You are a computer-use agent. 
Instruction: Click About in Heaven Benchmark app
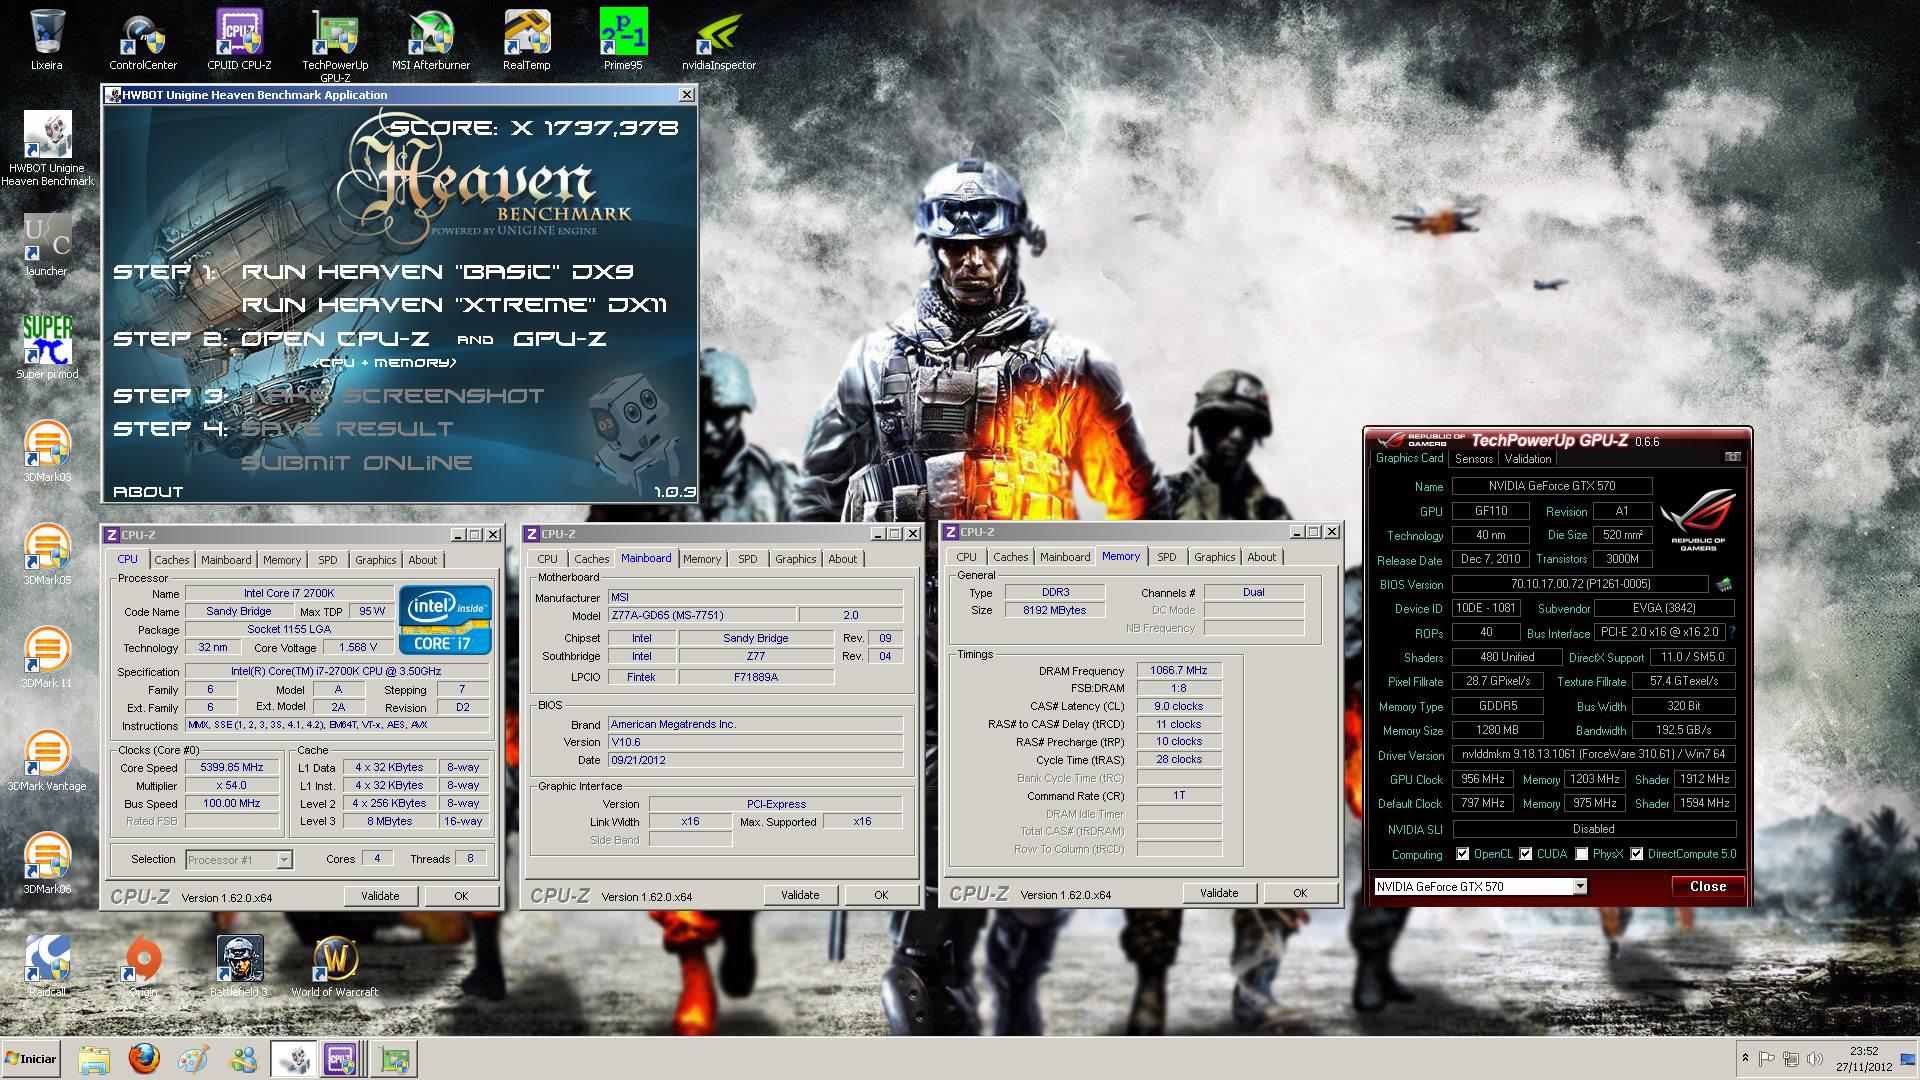tap(148, 491)
